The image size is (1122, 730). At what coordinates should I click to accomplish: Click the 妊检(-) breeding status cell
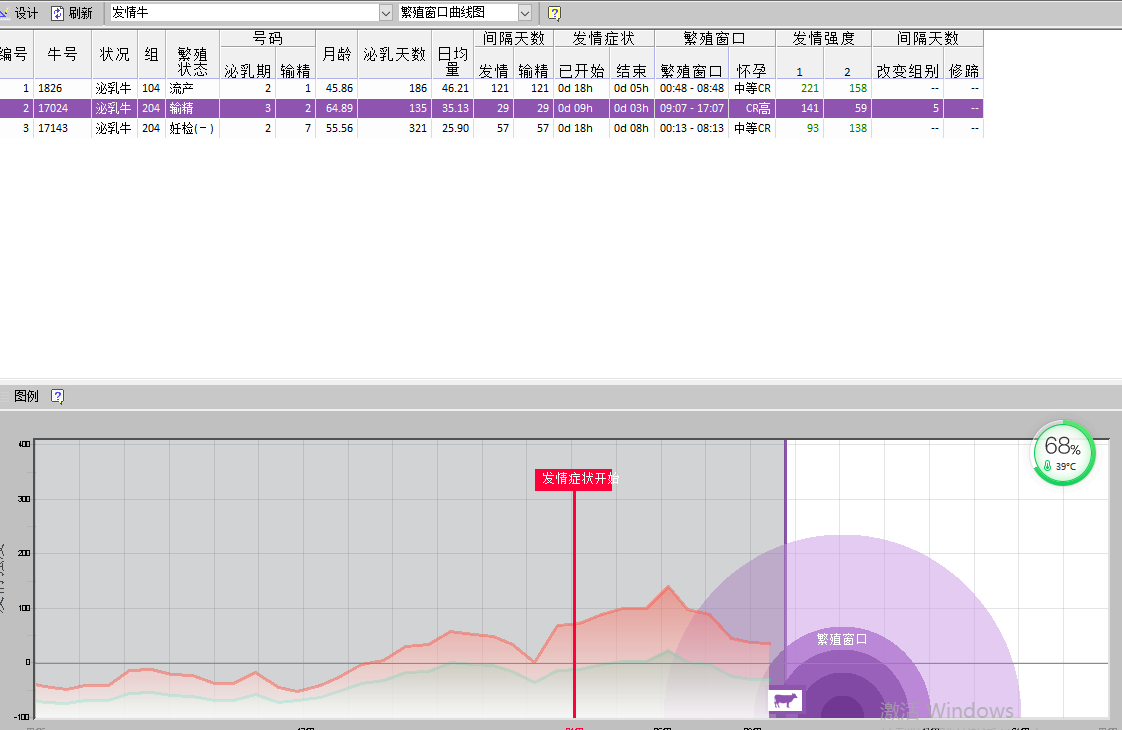pyautogui.click(x=192, y=128)
